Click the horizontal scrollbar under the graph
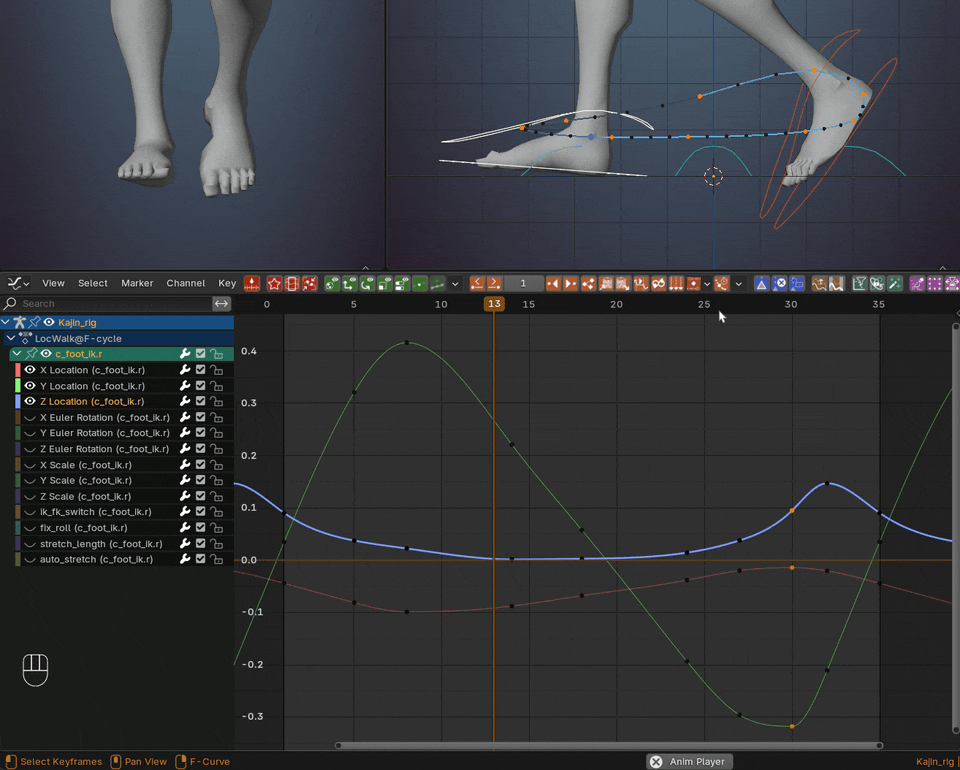 (x=609, y=746)
